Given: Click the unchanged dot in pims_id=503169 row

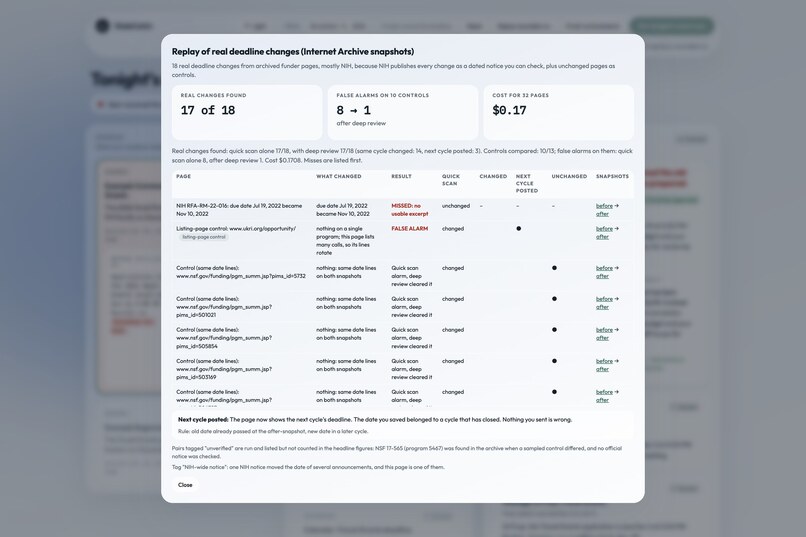Looking at the screenshot, I should point(554,361).
